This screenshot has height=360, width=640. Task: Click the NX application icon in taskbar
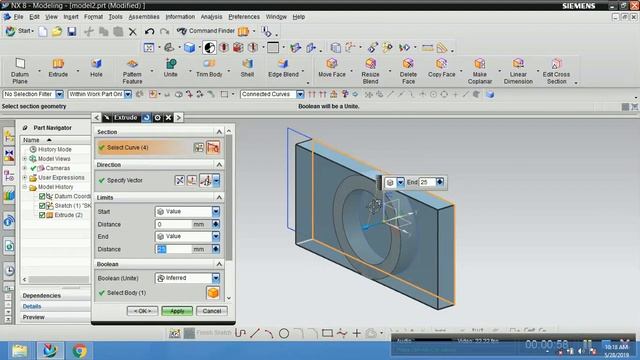50,351
